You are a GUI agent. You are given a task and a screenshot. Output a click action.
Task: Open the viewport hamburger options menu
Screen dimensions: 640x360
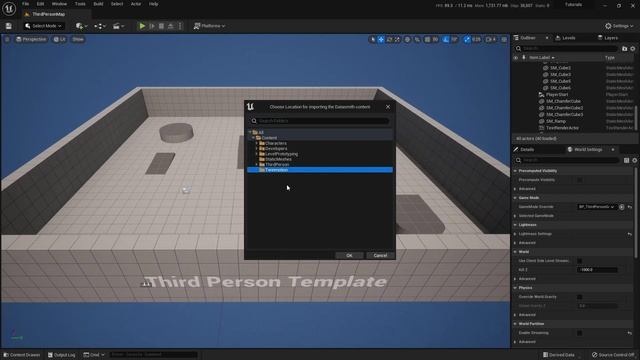click(x=7, y=39)
